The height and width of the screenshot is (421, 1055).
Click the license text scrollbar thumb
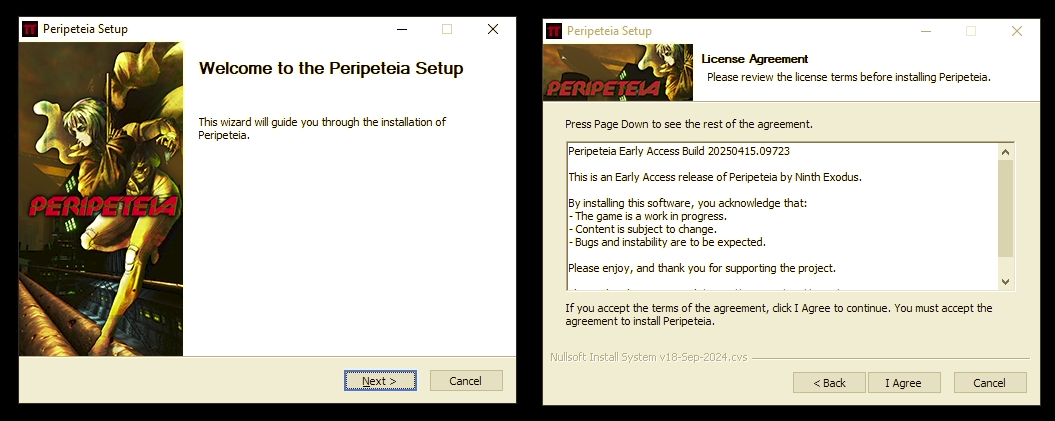pyautogui.click(x=1006, y=208)
